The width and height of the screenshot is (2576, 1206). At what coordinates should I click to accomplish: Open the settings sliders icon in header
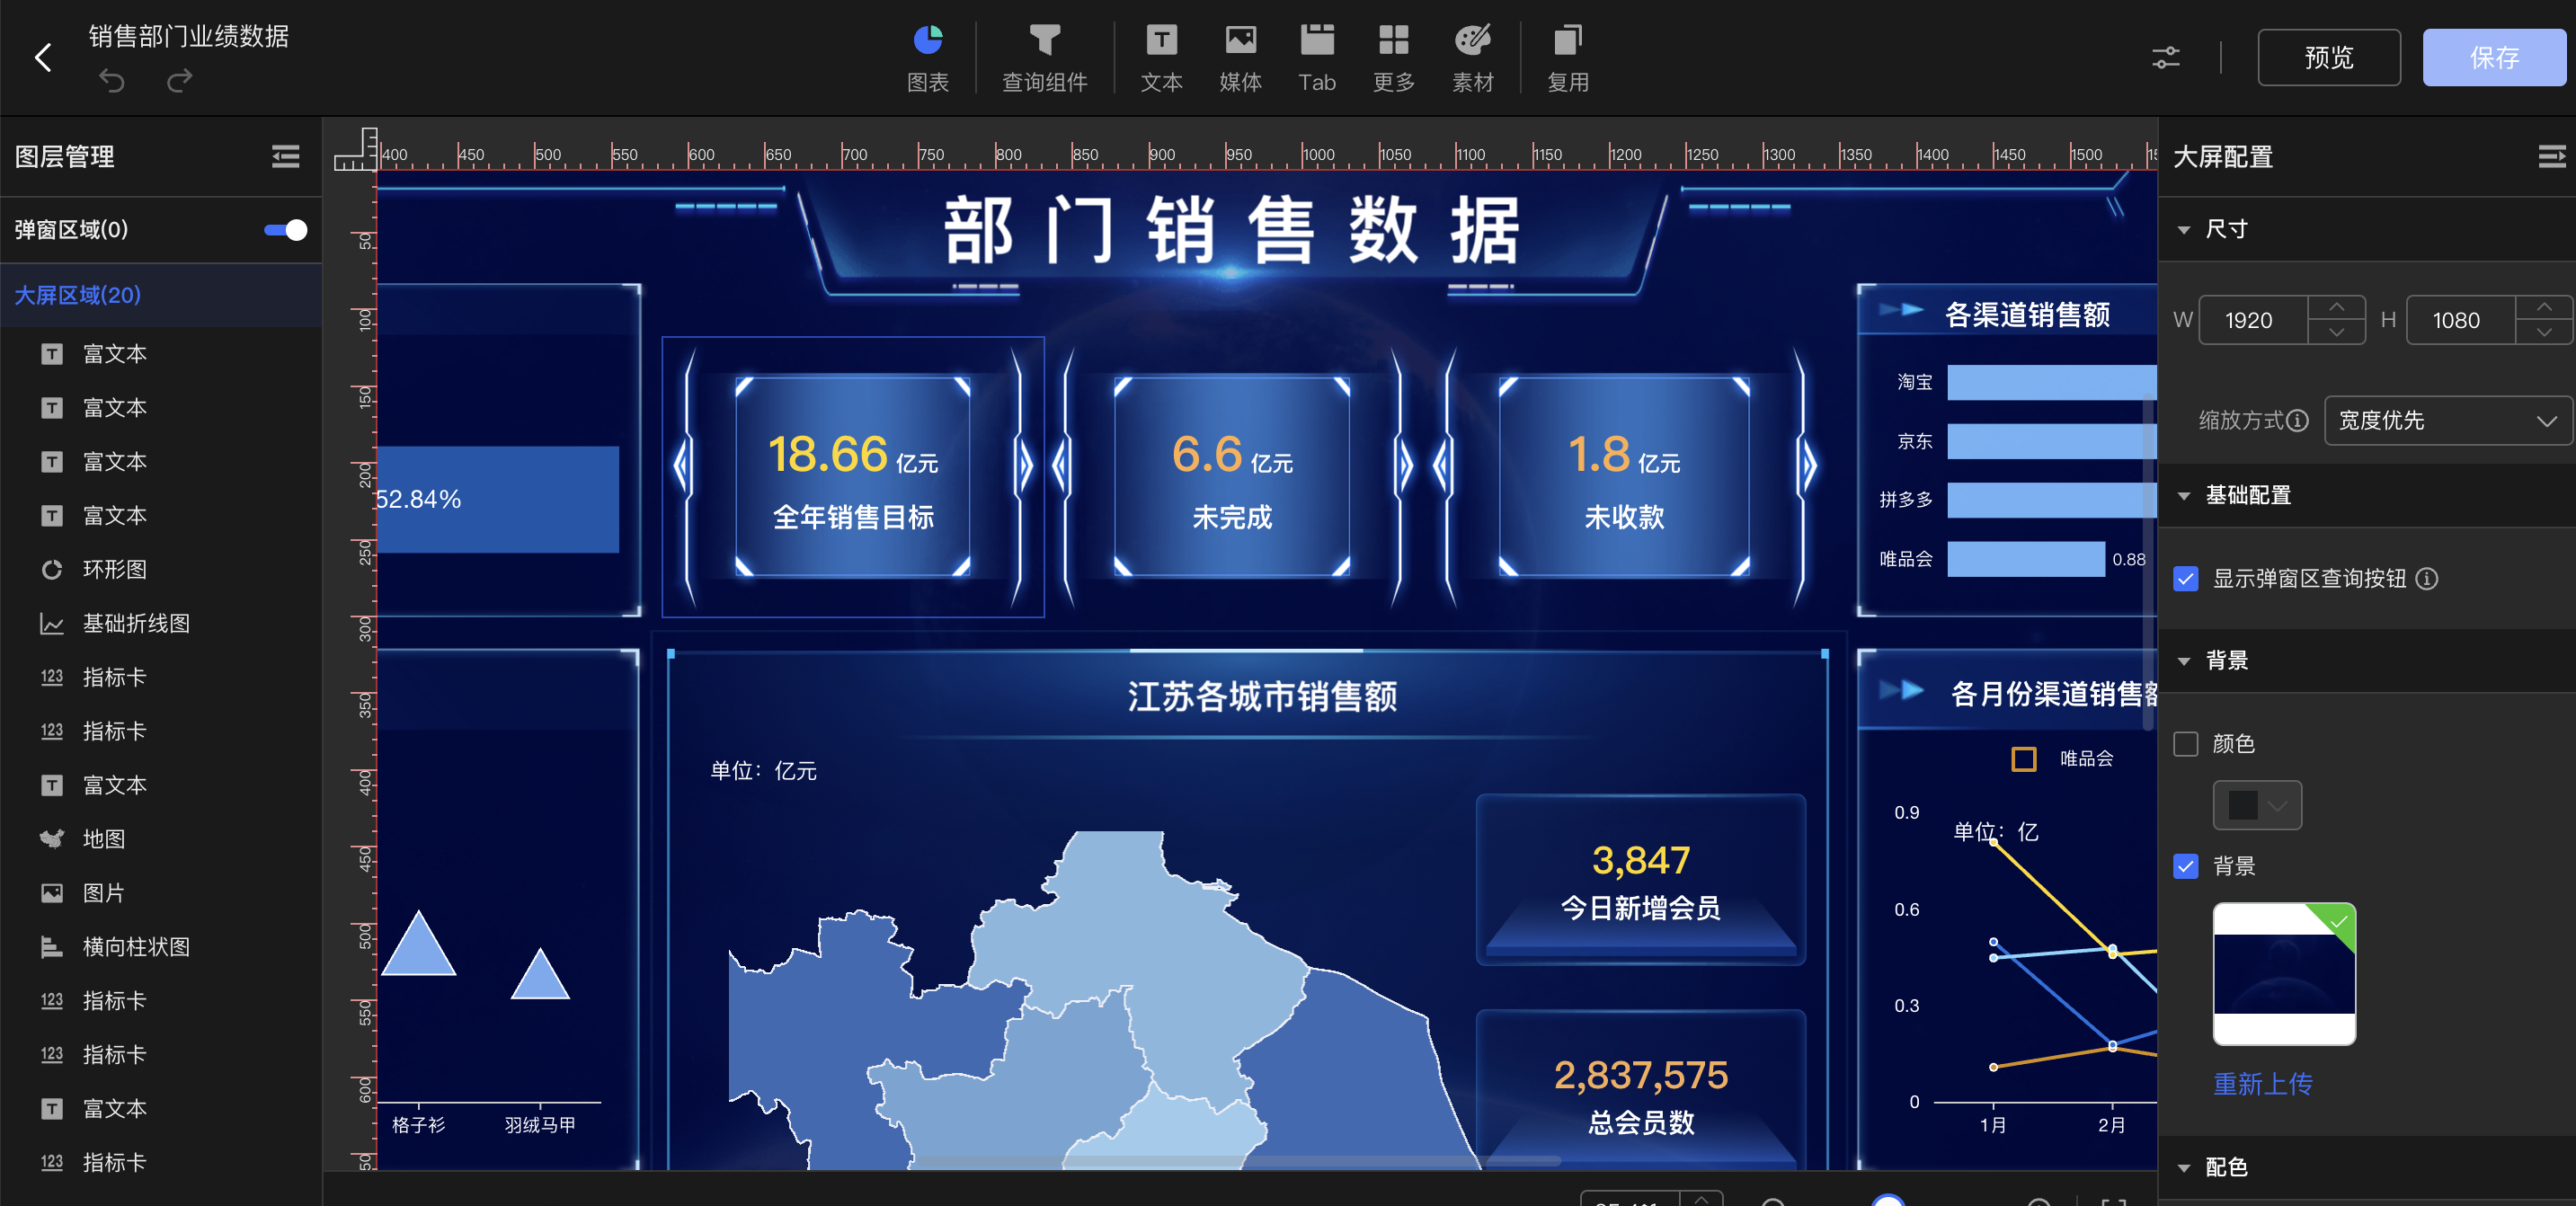click(x=2165, y=58)
